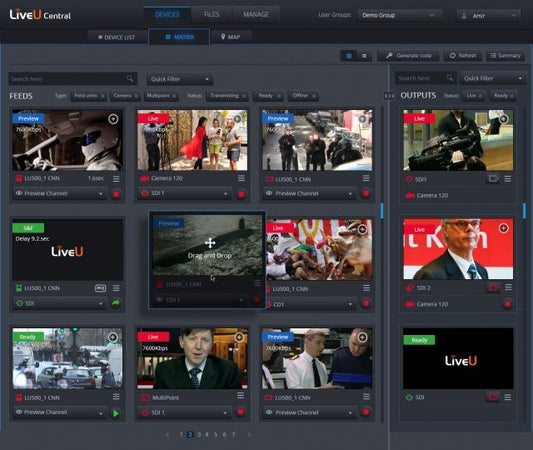
Task: Open menu icon on Camera 120 feed card
Action: coord(241,178)
